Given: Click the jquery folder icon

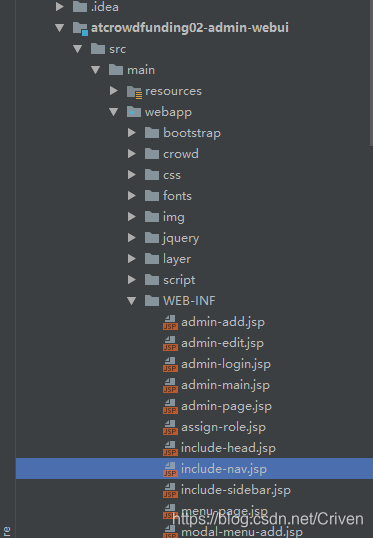Looking at the screenshot, I should 152,237.
